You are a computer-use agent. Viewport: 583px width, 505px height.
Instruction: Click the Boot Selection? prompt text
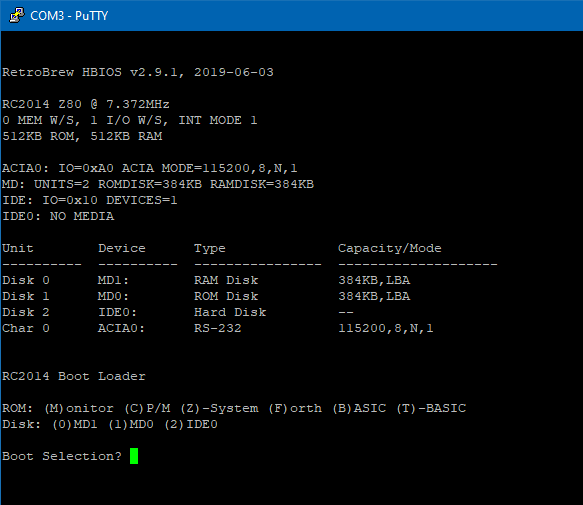click(x=62, y=456)
